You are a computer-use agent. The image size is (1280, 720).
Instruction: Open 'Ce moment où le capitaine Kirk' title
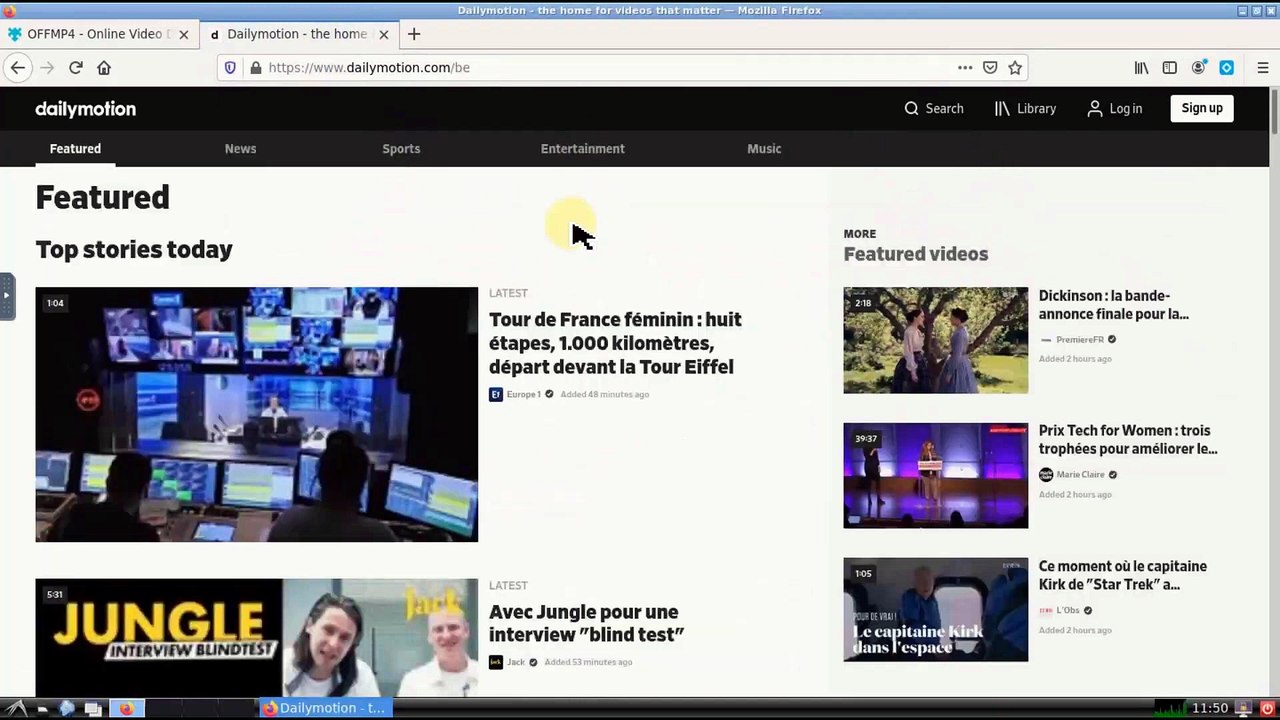pos(1123,575)
